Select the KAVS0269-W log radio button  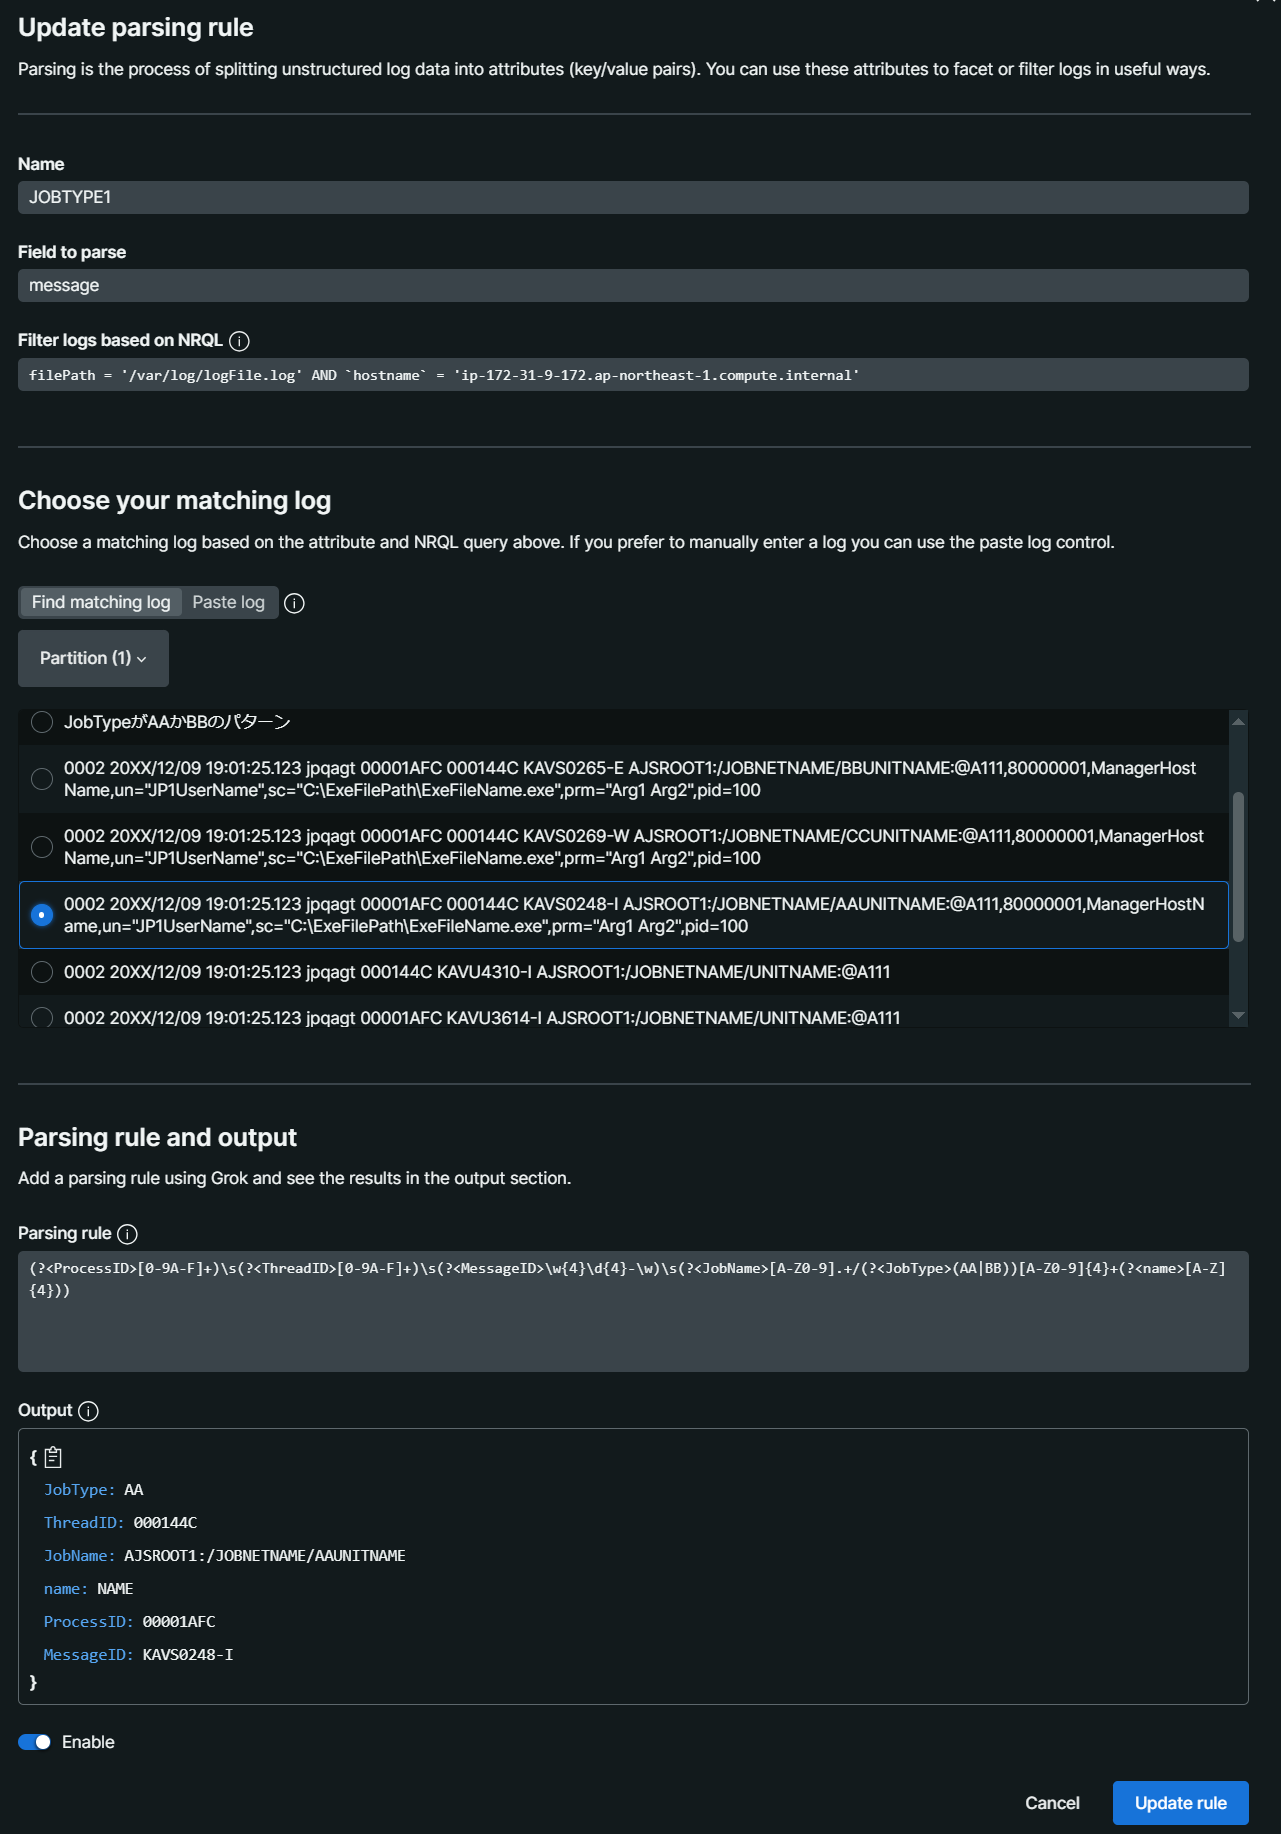[x=42, y=847]
